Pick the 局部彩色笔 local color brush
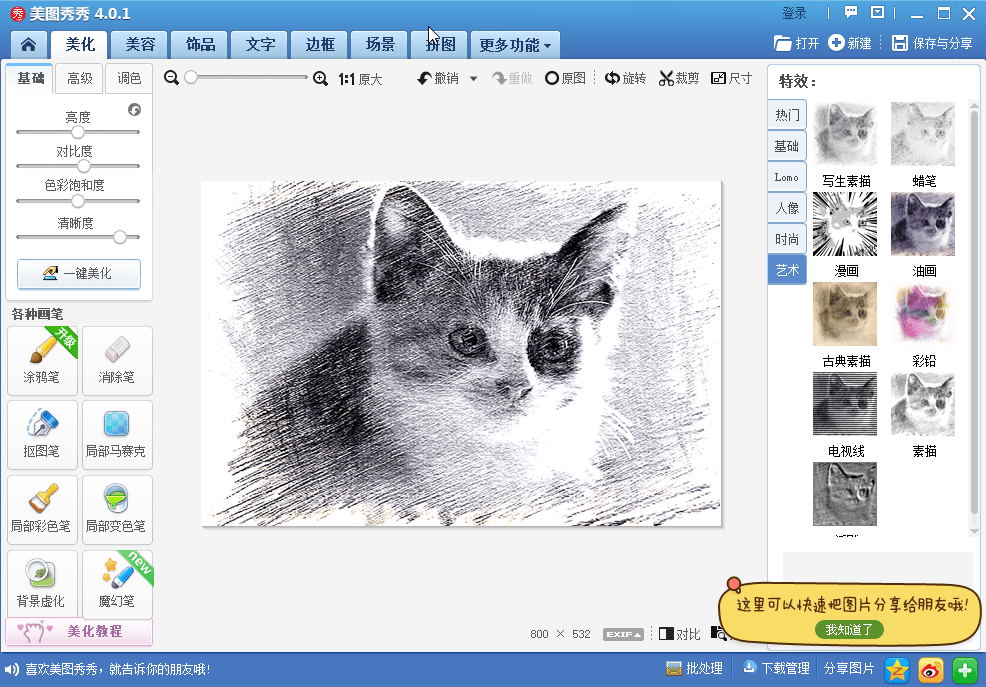986x687 pixels. (42, 510)
